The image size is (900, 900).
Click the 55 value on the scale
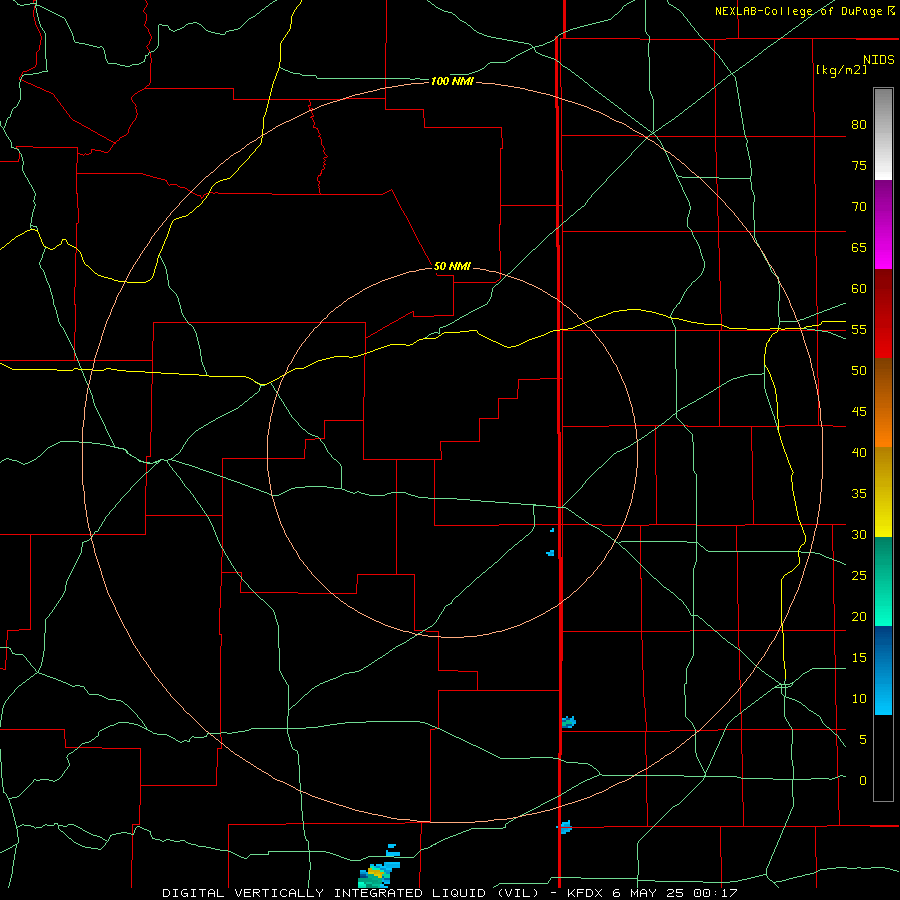click(x=859, y=329)
